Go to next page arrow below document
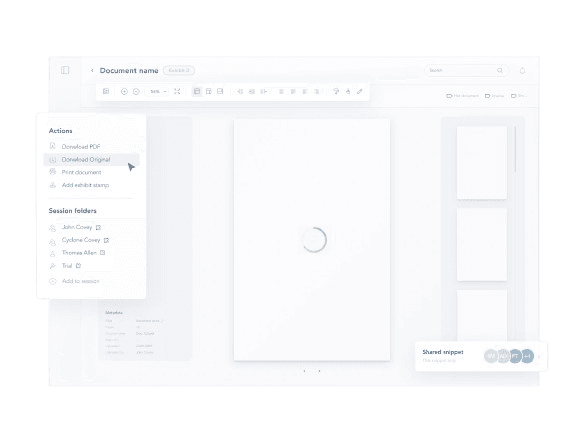The image size is (577, 433). [319, 371]
